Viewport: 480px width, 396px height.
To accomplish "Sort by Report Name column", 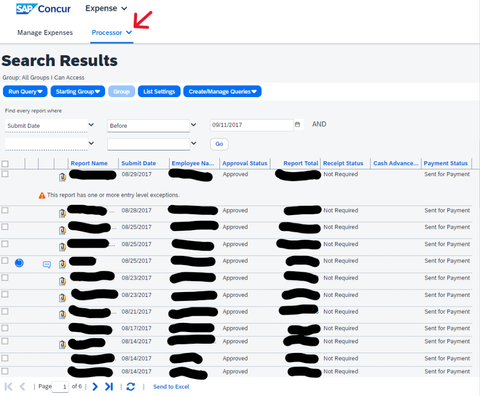I will 89,163.
